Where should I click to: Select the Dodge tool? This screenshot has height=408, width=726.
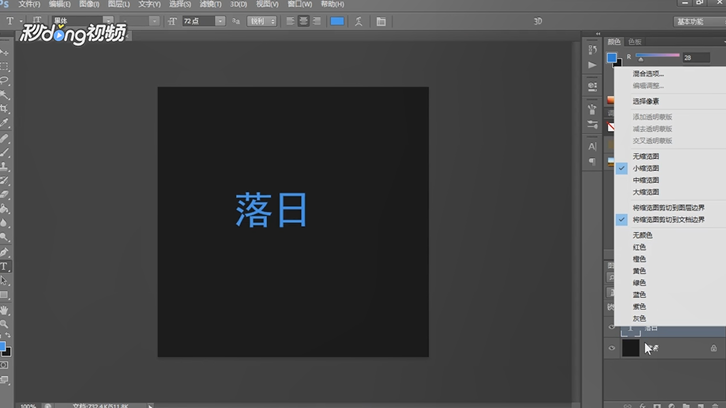click(x=5, y=237)
